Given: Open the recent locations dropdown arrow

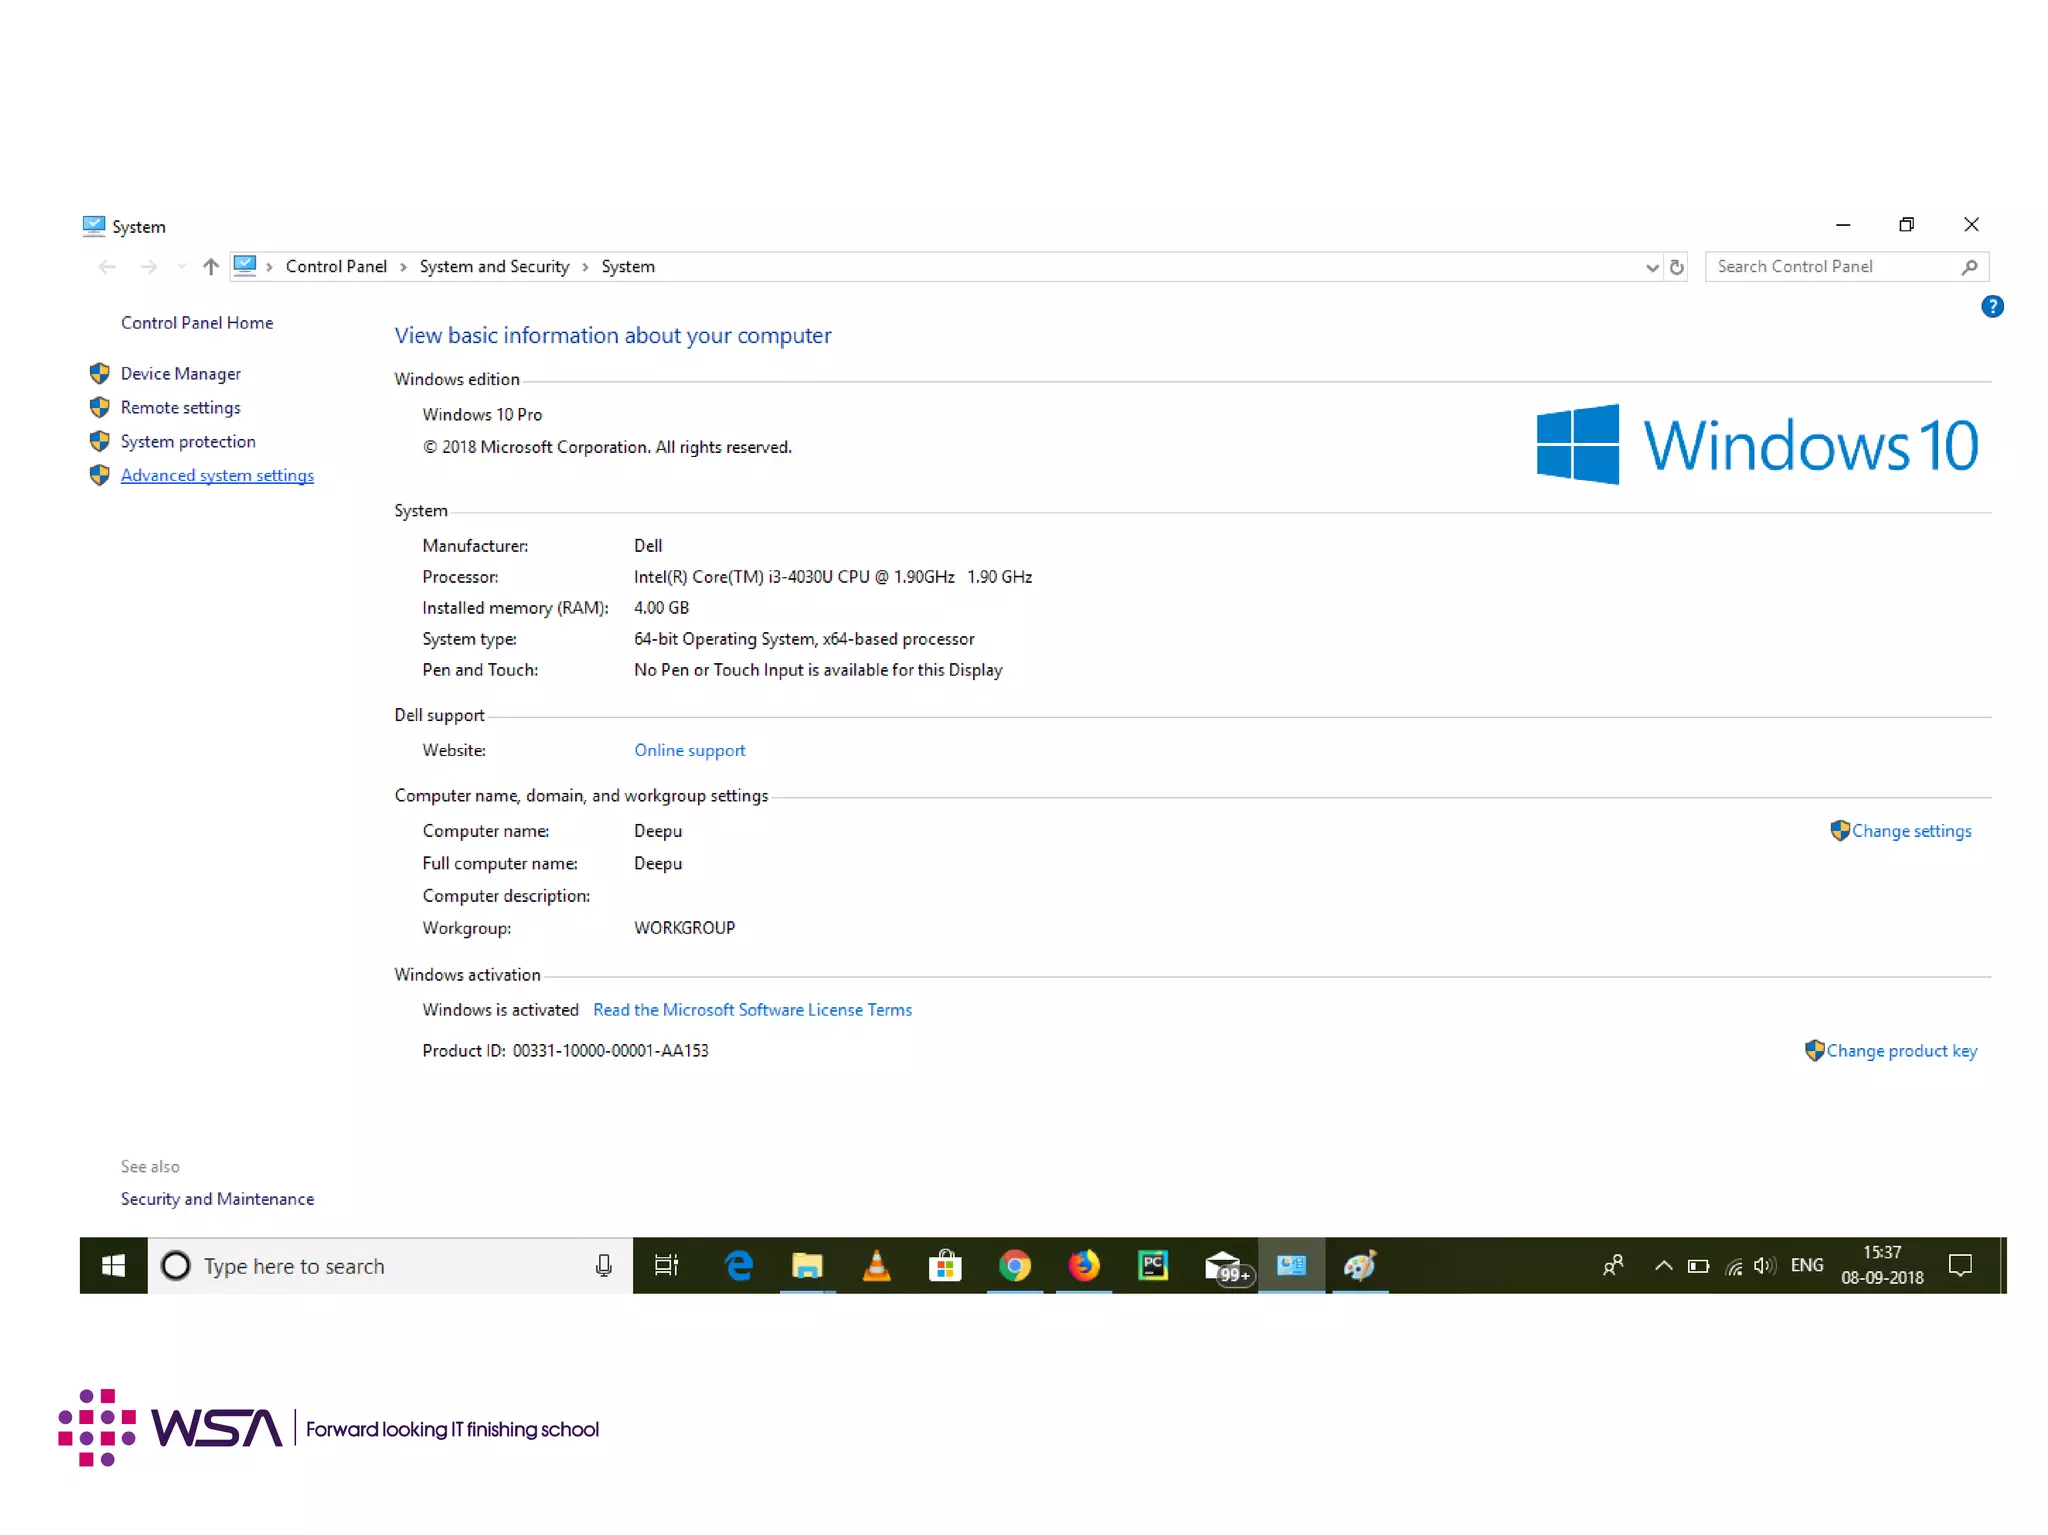Looking at the screenshot, I should click(x=181, y=267).
